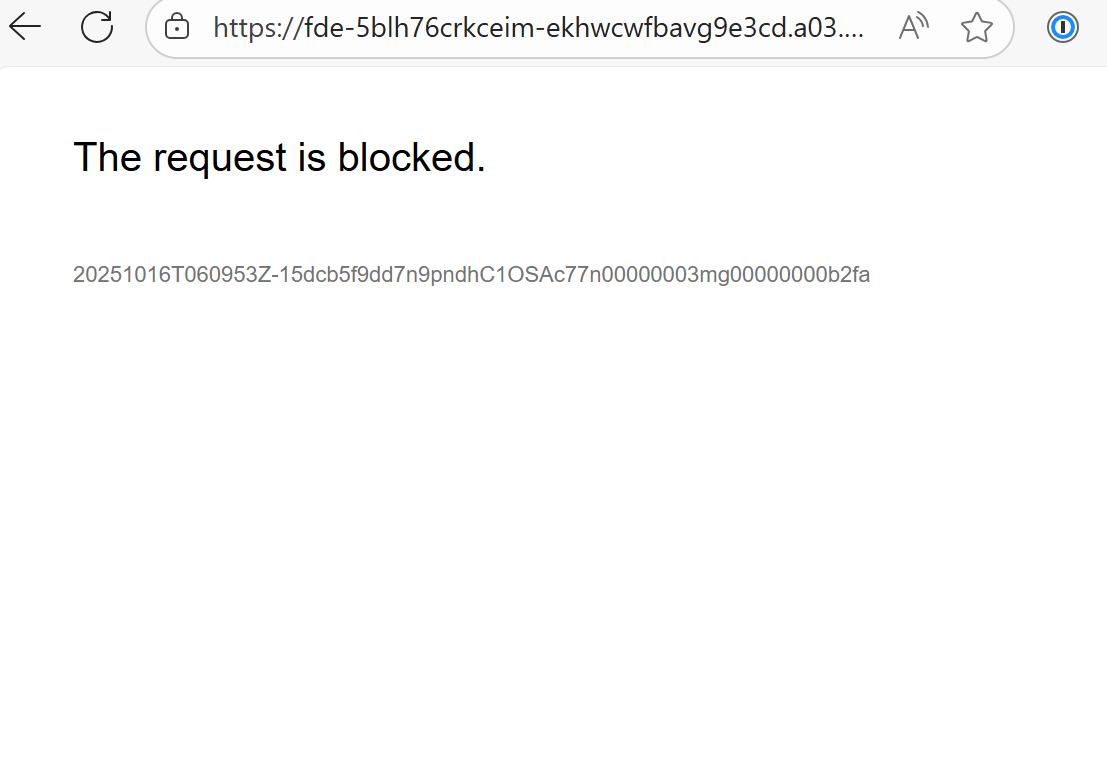Reload the blocked page with refresh icon
This screenshot has width=1107, height=777.
pyautogui.click(x=96, y=27)
